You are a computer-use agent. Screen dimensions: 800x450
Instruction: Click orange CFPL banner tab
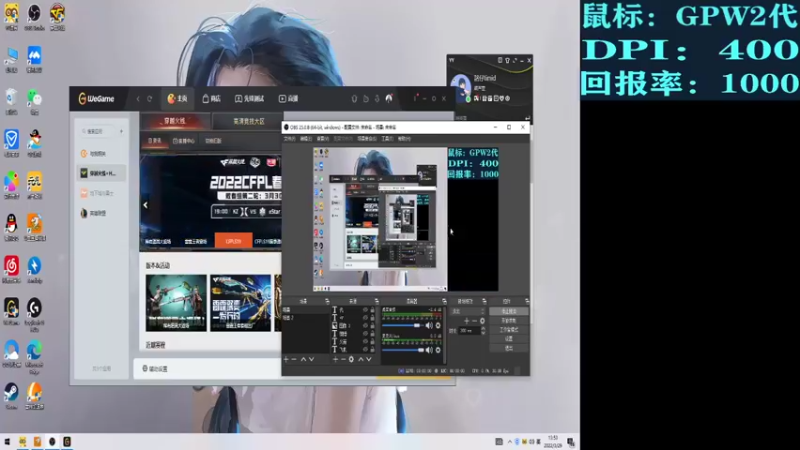(233, 241)
